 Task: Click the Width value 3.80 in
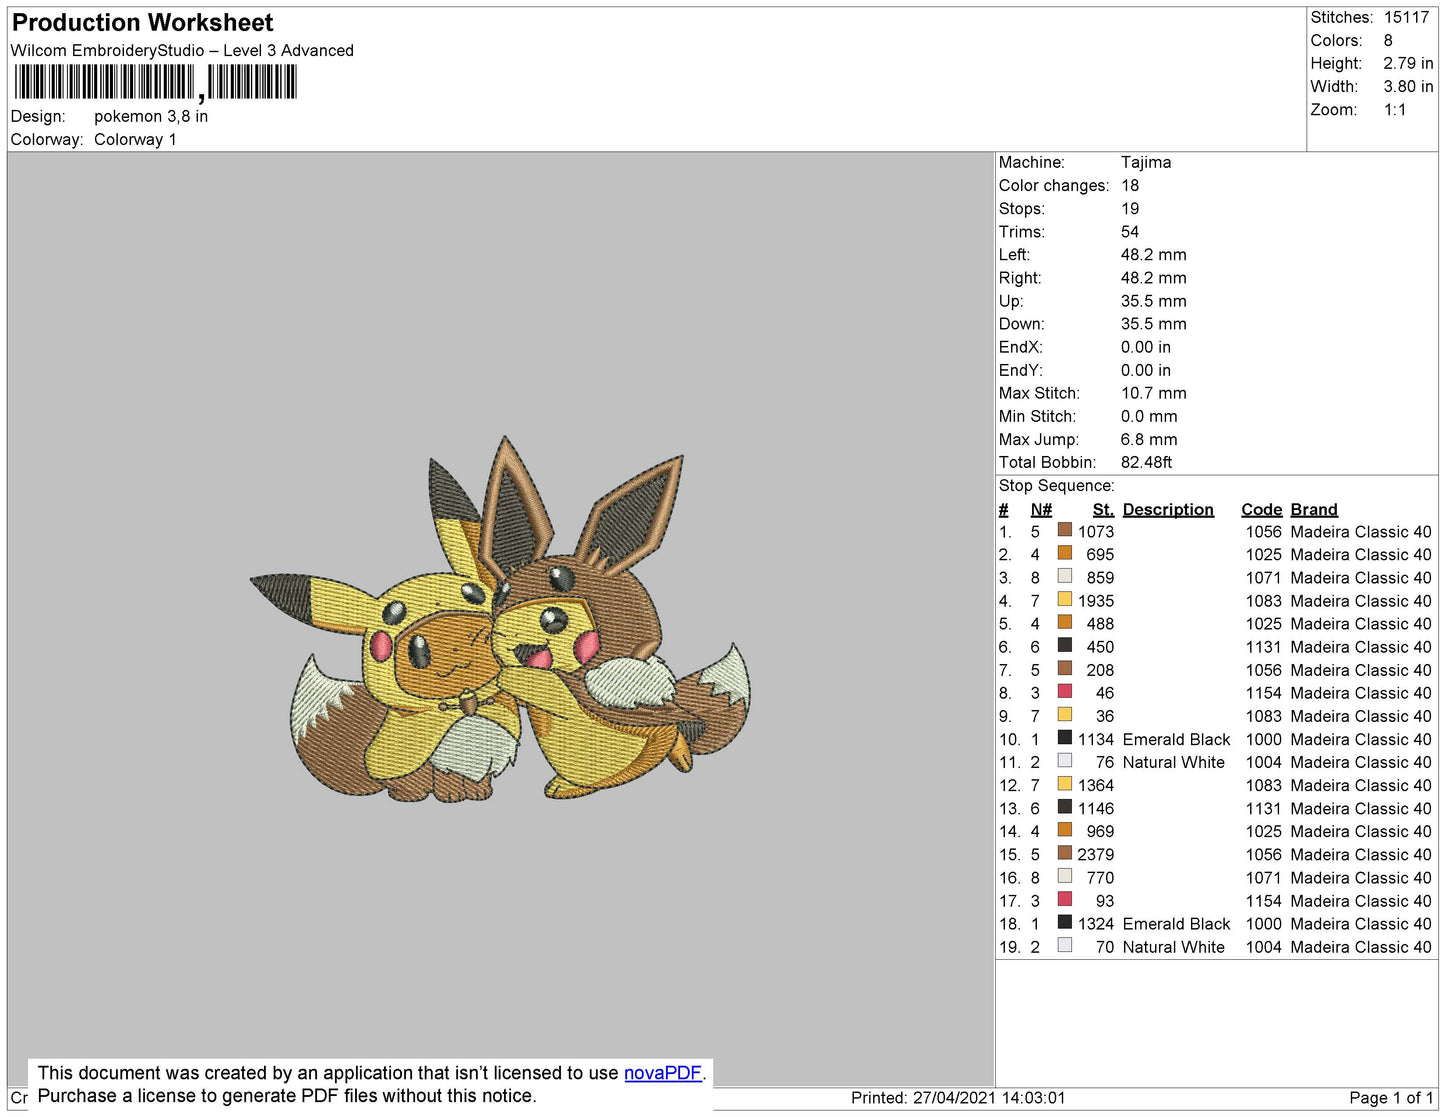point(1408,86)
